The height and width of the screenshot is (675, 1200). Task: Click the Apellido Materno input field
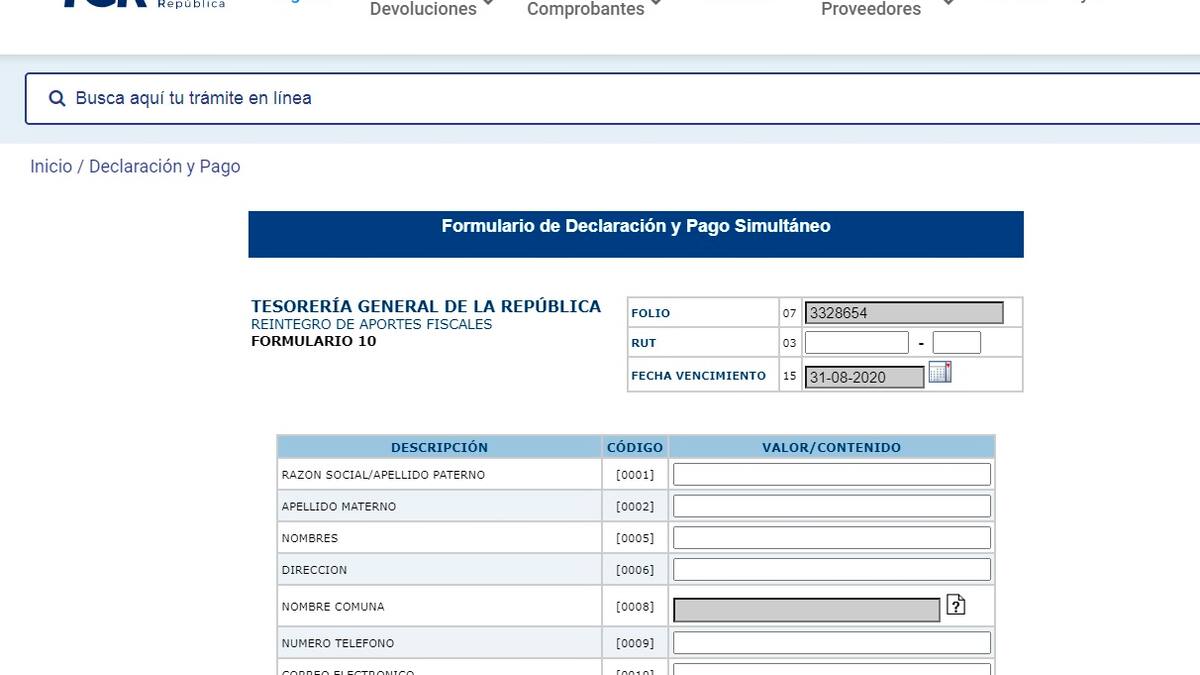pyautogui.click(x=832, y=506)
